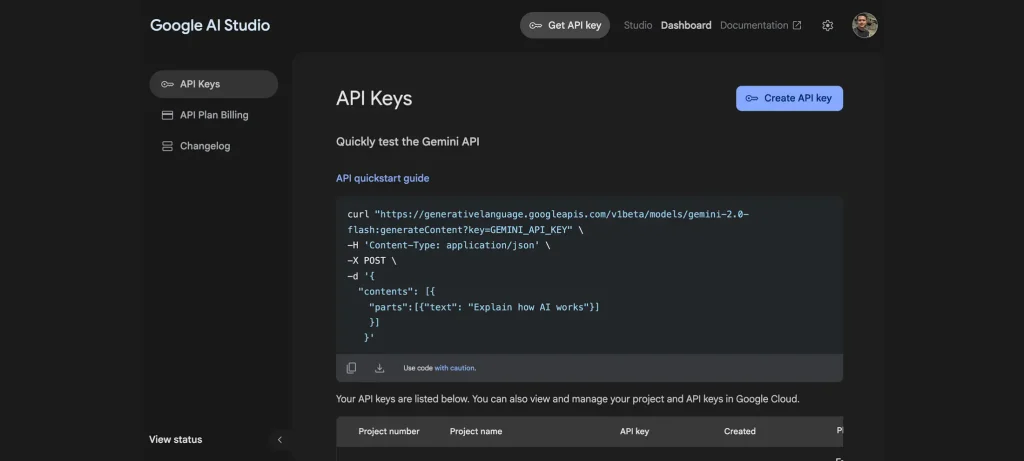Image resolution: width=1024 pixels, height=461 pixels.
Task: Click the Create API key button
Action: click(x=789, y=98)
